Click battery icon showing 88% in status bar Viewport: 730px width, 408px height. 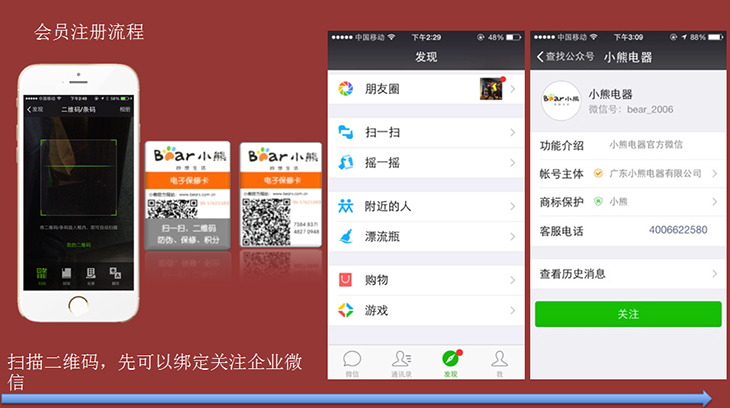716,37
